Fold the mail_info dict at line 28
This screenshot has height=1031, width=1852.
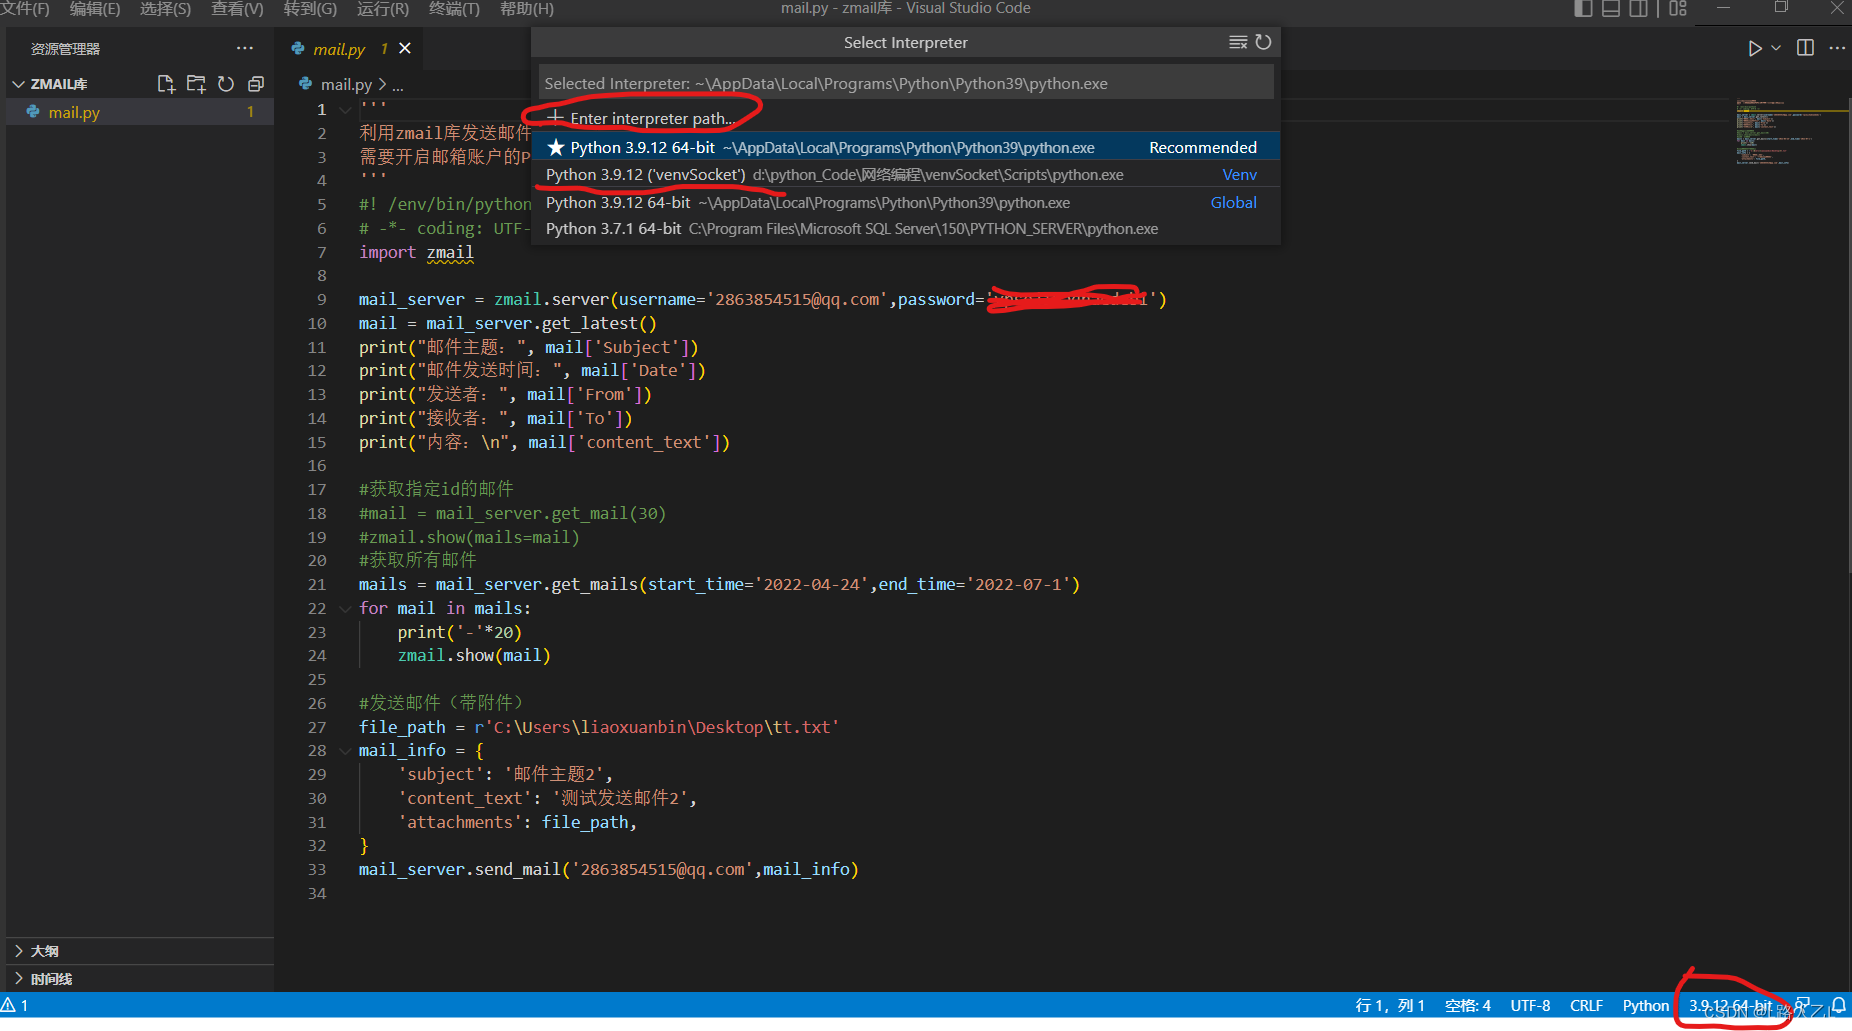pos(345,750)
